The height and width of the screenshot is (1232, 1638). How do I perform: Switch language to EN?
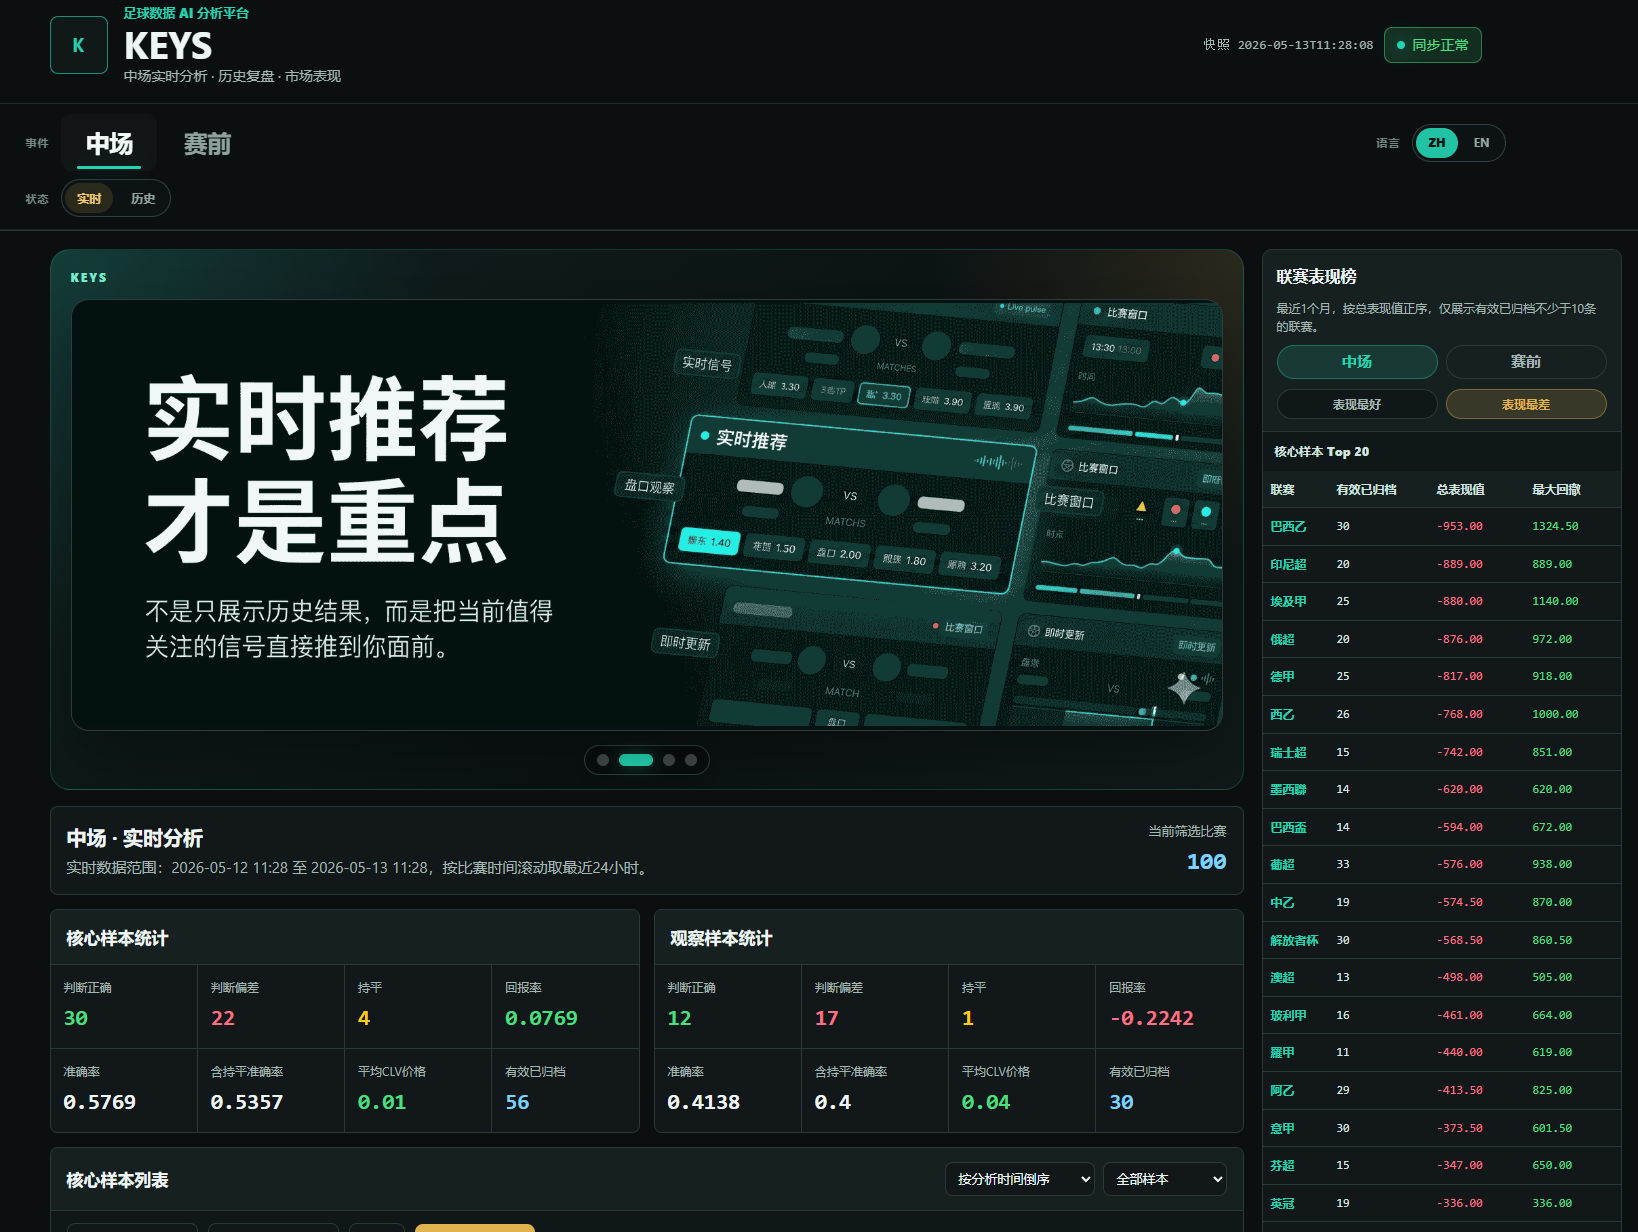coord(1481,143)
